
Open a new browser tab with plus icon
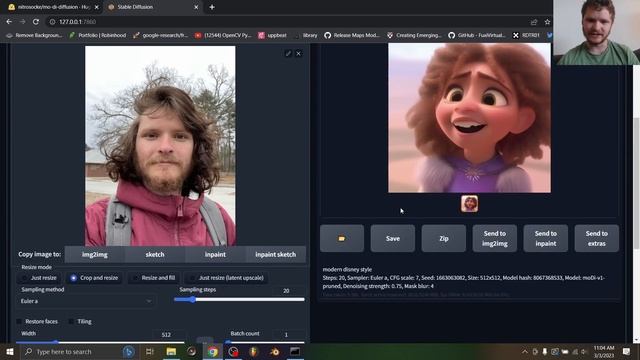(x=212, y=7)
